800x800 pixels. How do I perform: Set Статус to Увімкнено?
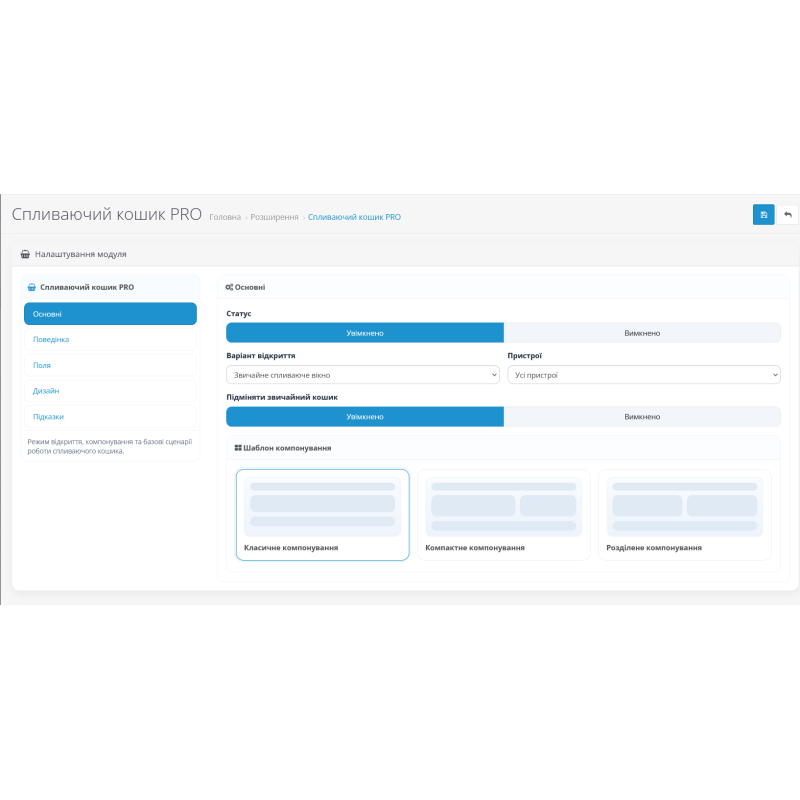point(365,333)
